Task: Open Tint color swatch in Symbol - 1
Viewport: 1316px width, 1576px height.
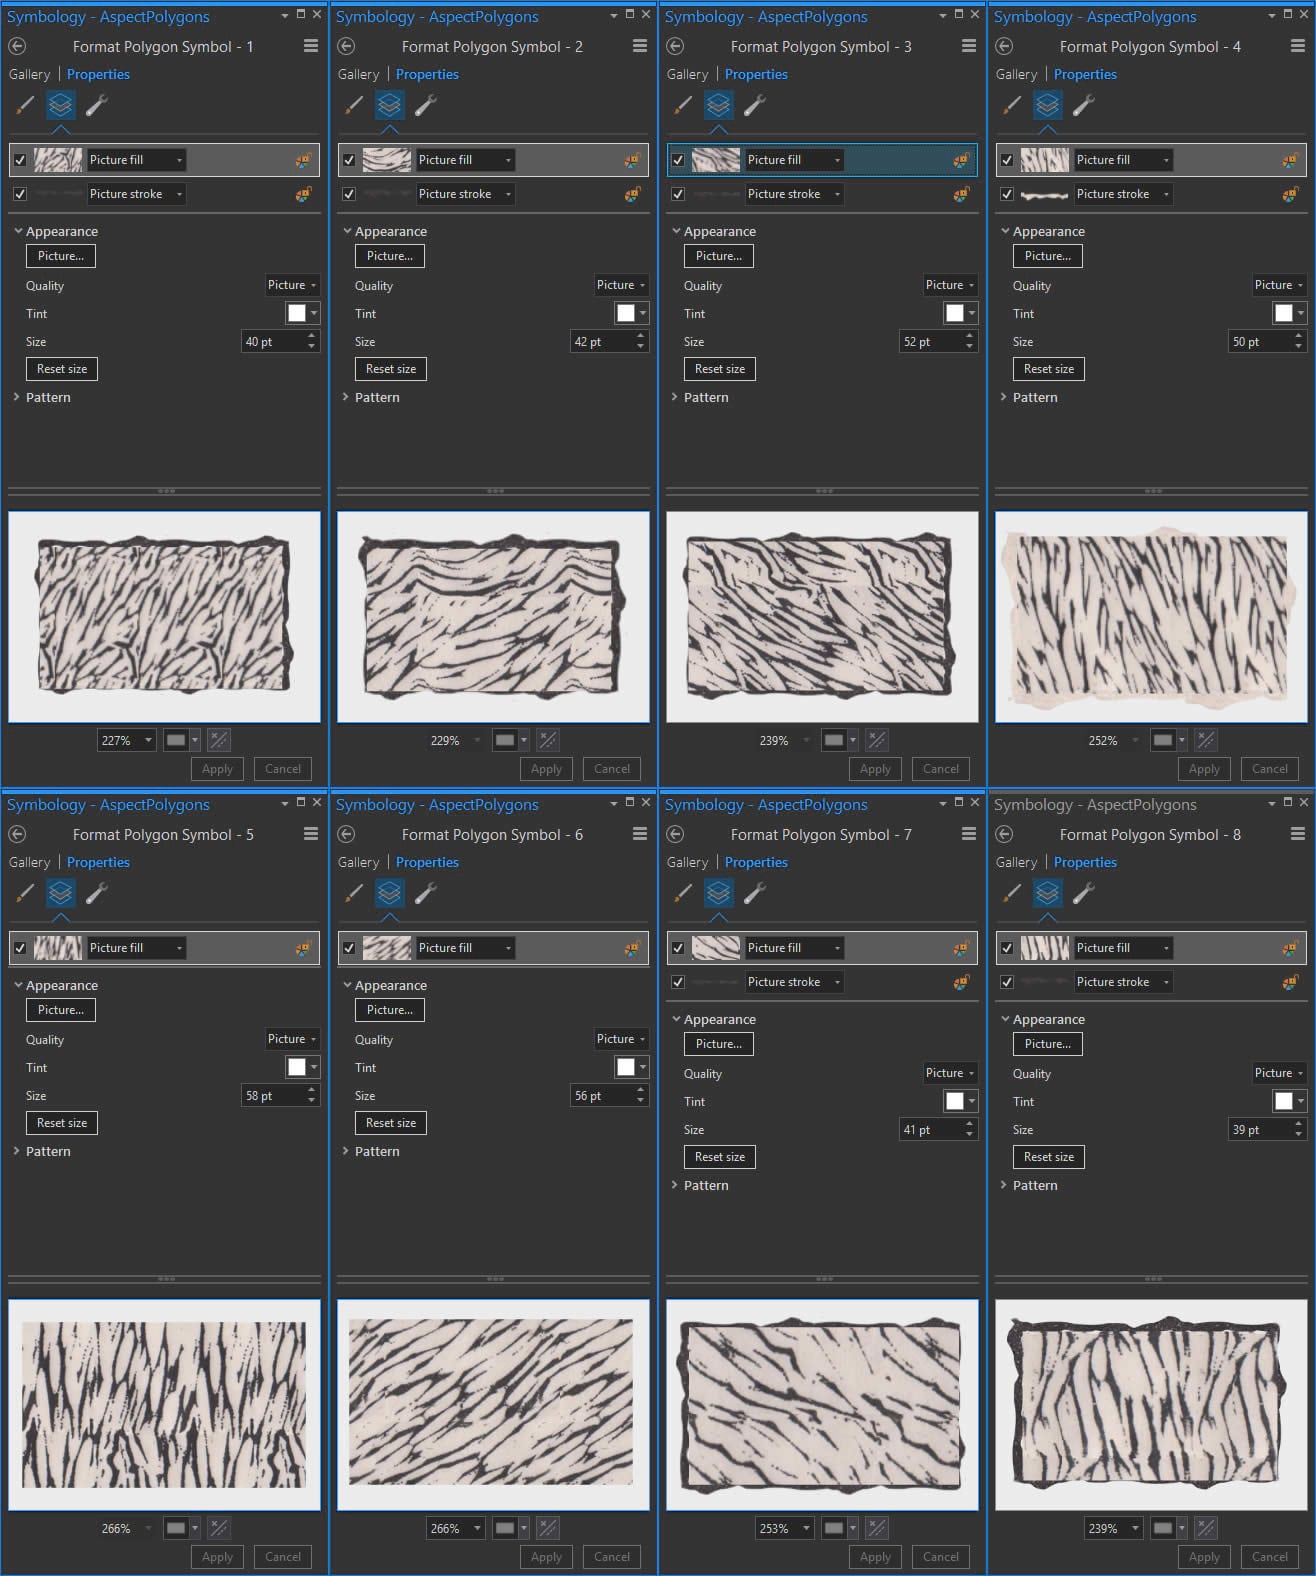Action: point(302,313)
